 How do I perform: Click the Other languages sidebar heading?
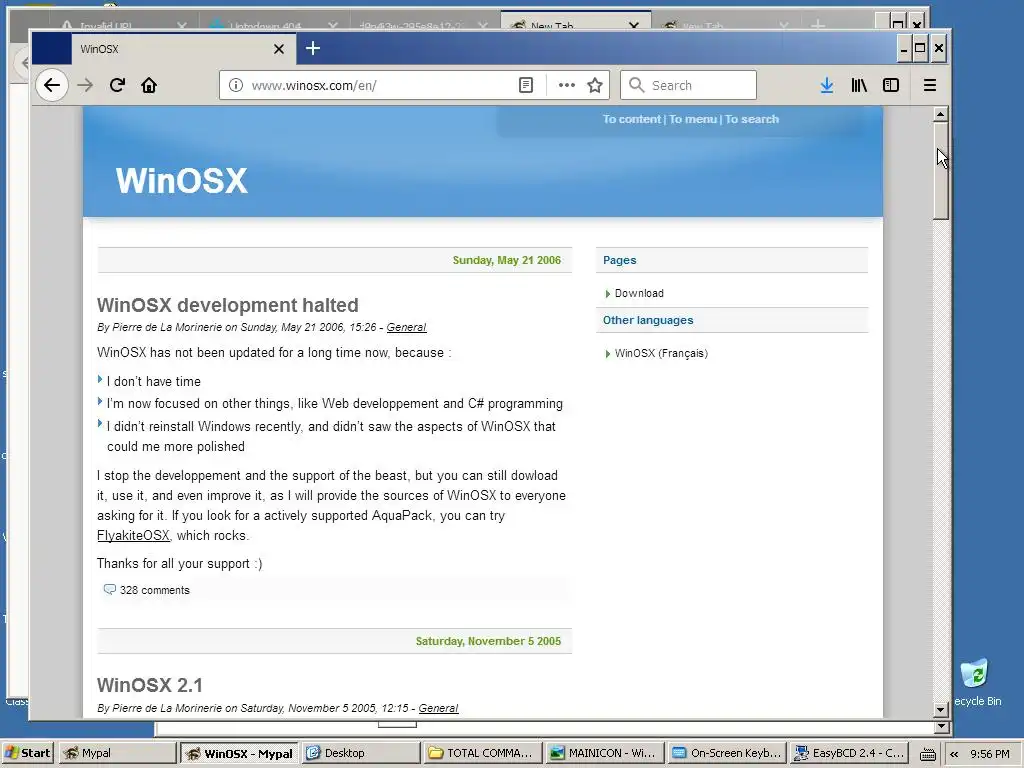tap(648, 320)
